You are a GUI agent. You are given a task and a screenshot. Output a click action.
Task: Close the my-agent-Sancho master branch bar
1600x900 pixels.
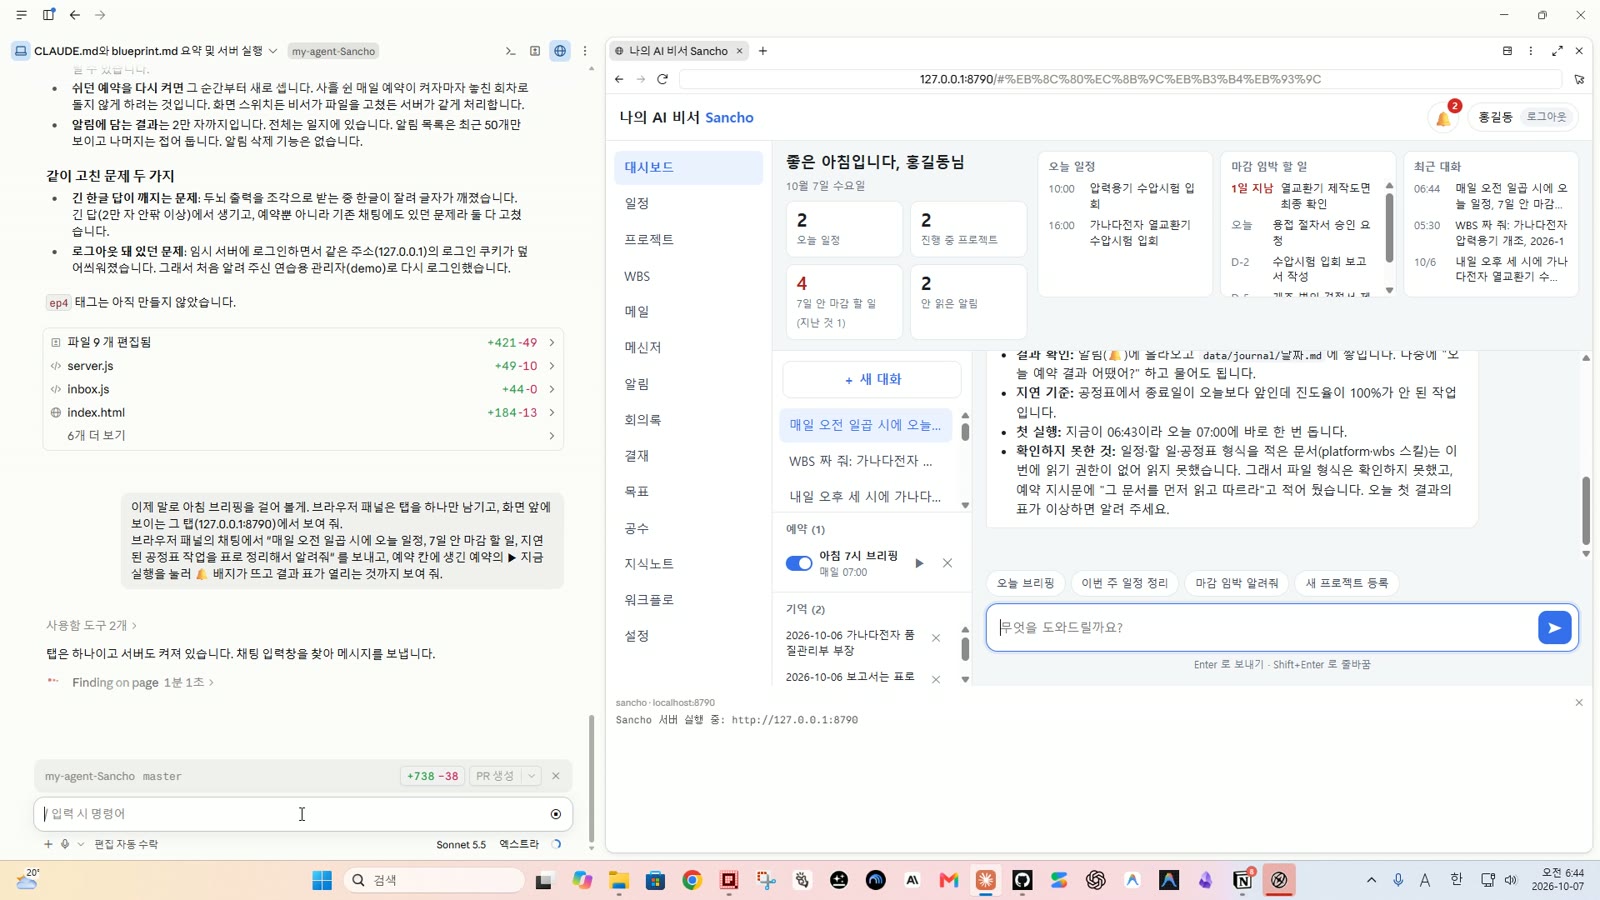click(x=556, y=776)
